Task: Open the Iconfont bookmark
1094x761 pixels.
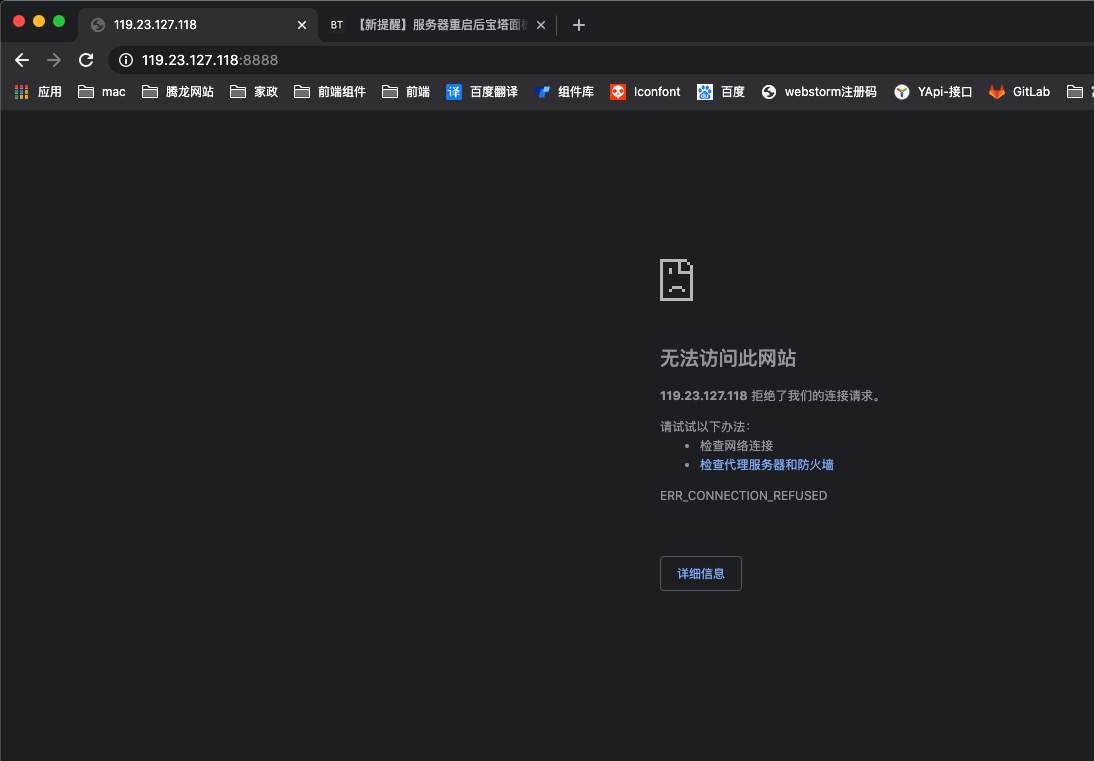Action: click(x=645, y=92)
